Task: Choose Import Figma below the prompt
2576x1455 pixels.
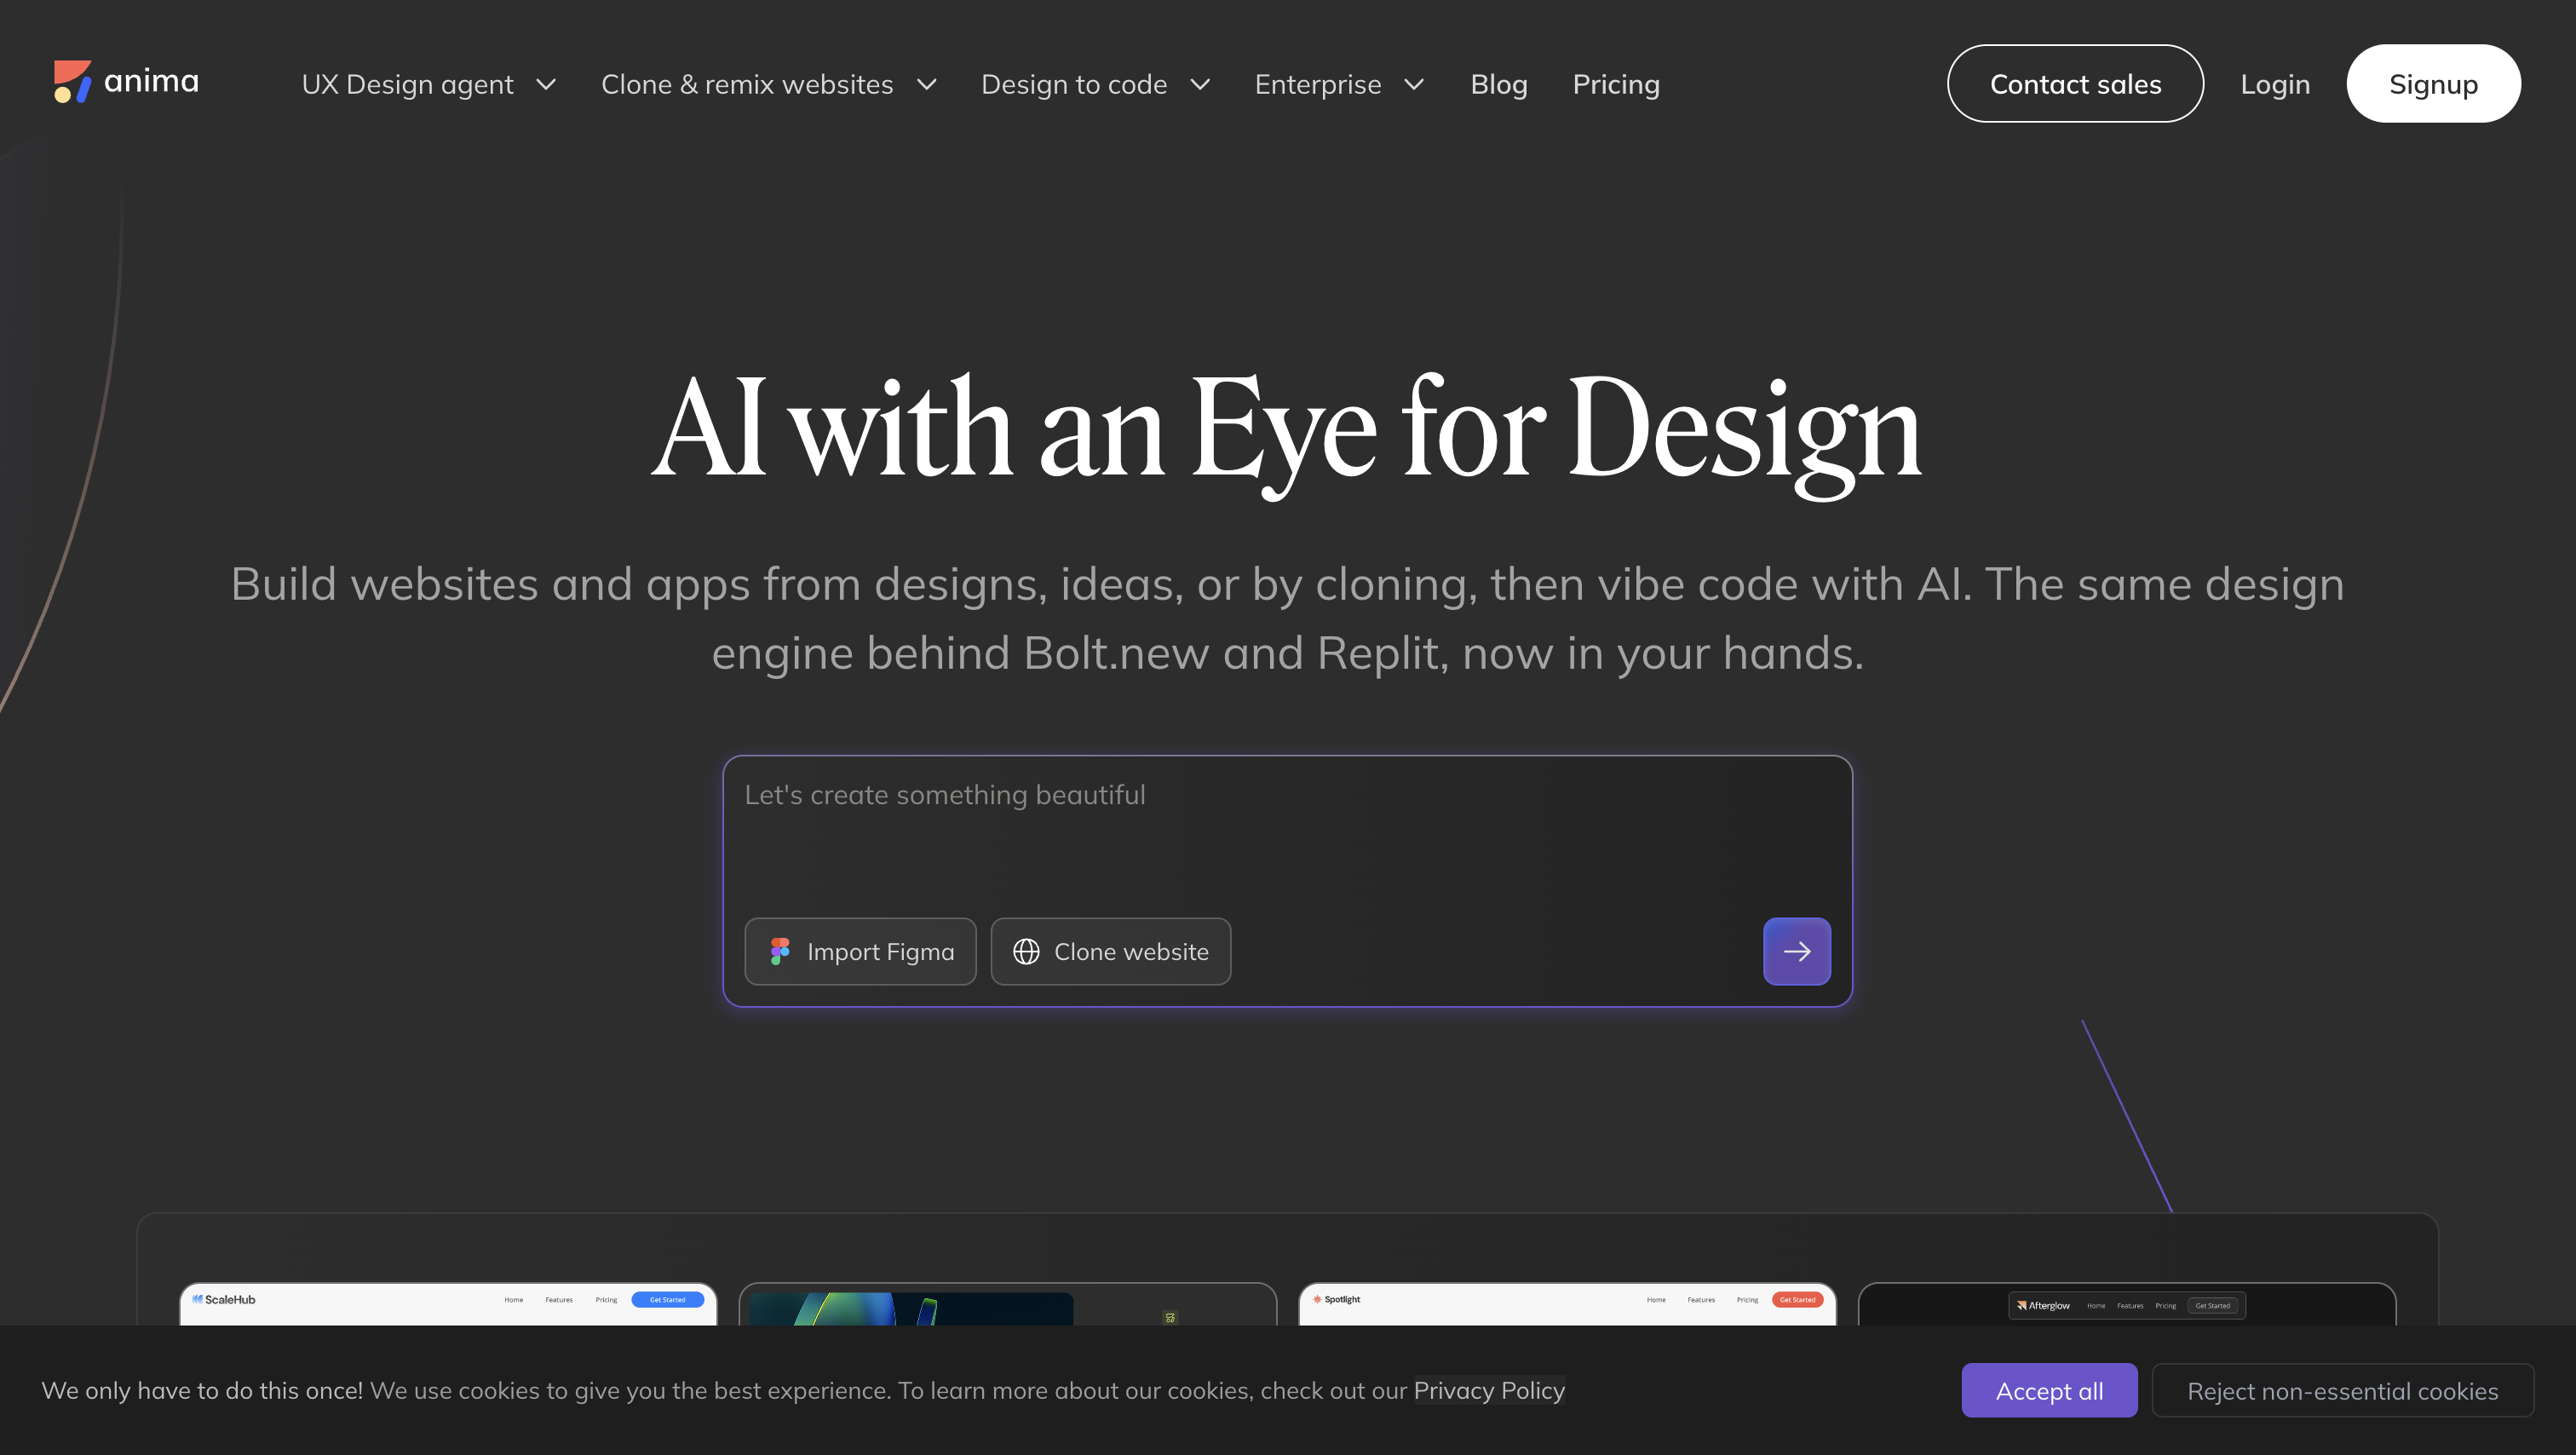Action: coord(860,951)
